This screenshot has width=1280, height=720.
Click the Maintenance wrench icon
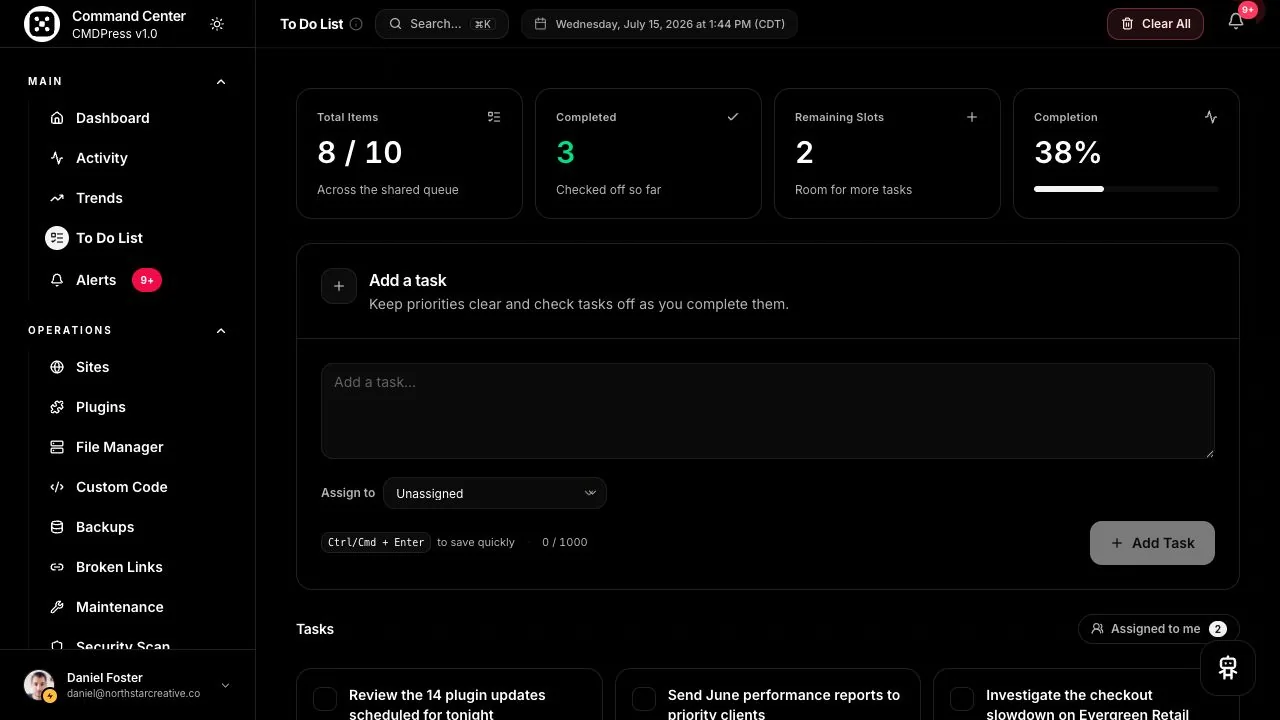(x=57, y=607)
